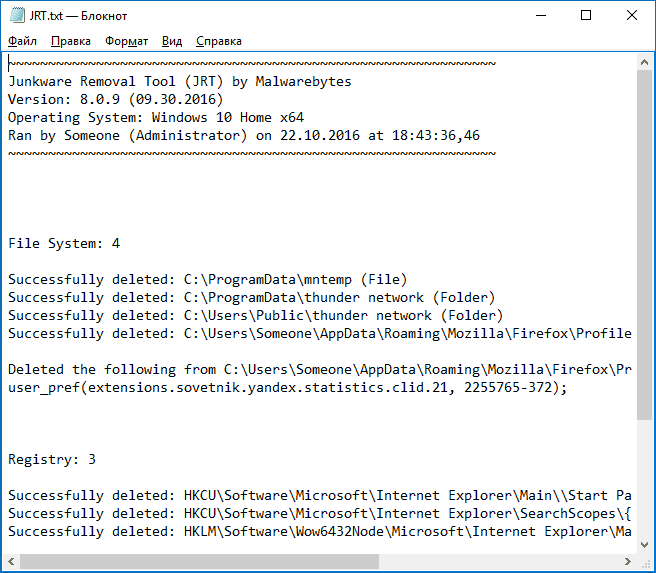Screen dimensions: 656x573
Task: Click the 'Registry: 3' line
Action: pos(52,459)
